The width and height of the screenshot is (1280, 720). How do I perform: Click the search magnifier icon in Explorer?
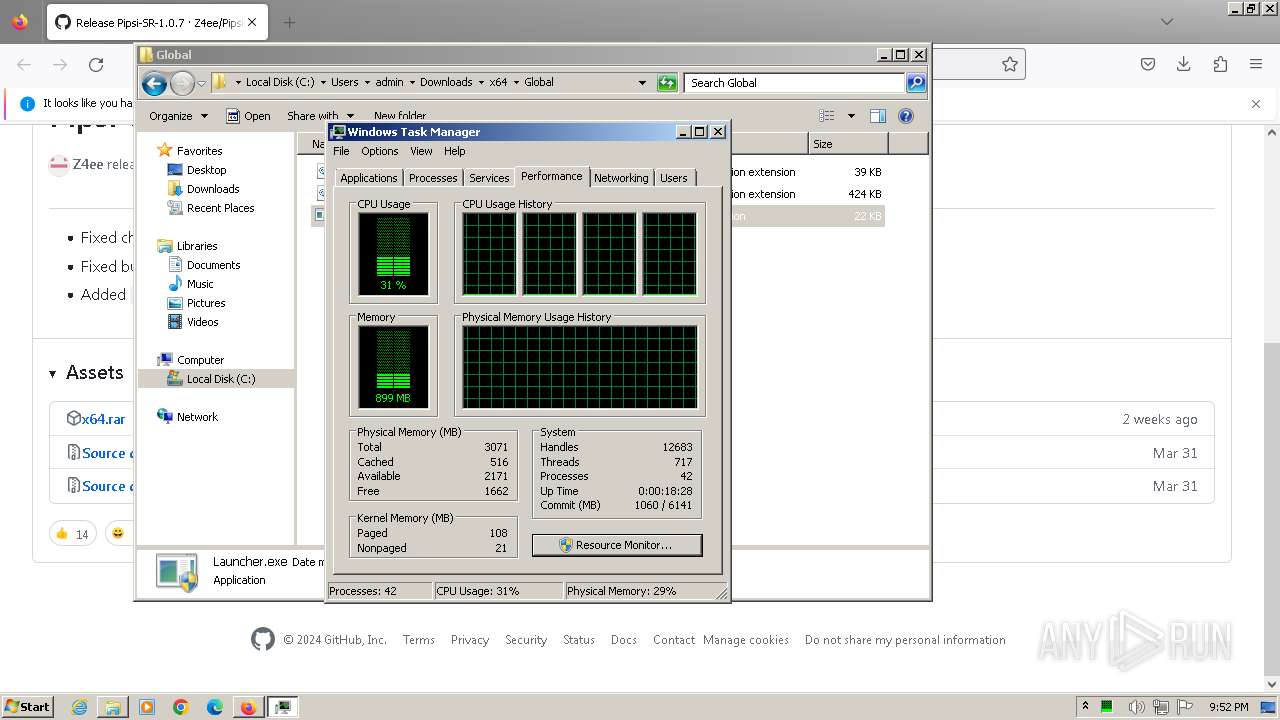click(x=916, y=83)
